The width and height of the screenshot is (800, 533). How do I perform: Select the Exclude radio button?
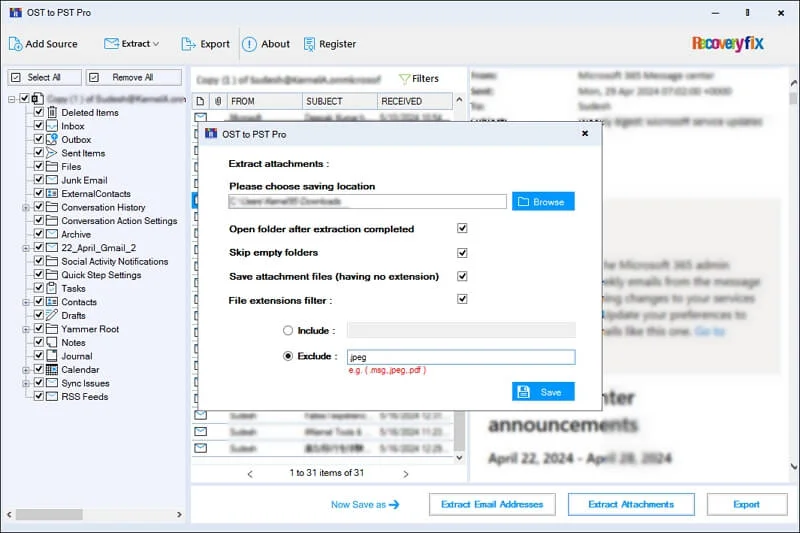coord(288,356)
